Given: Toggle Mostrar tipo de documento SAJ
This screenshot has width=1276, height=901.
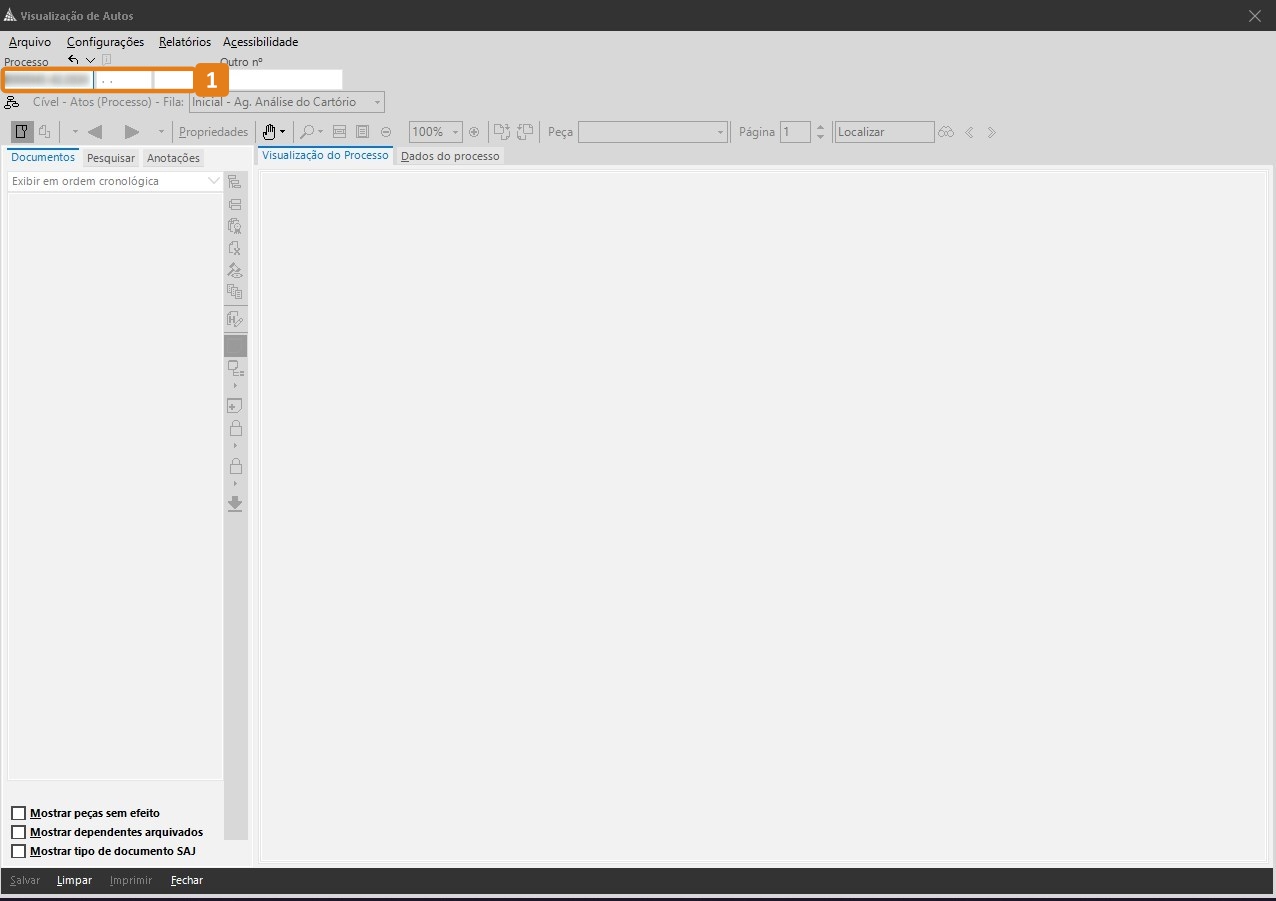Looking at the screenshot, I should [18, 851].
